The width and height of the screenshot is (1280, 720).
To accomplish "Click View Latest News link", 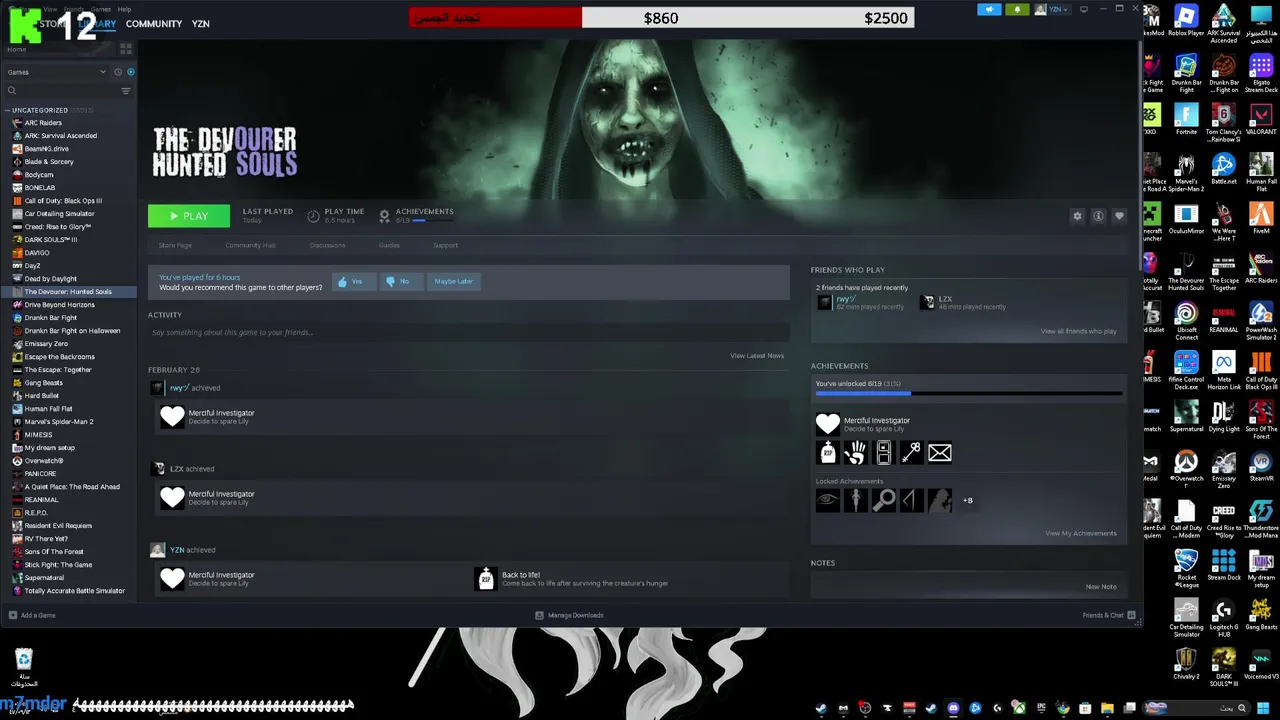I will (757, 356).
